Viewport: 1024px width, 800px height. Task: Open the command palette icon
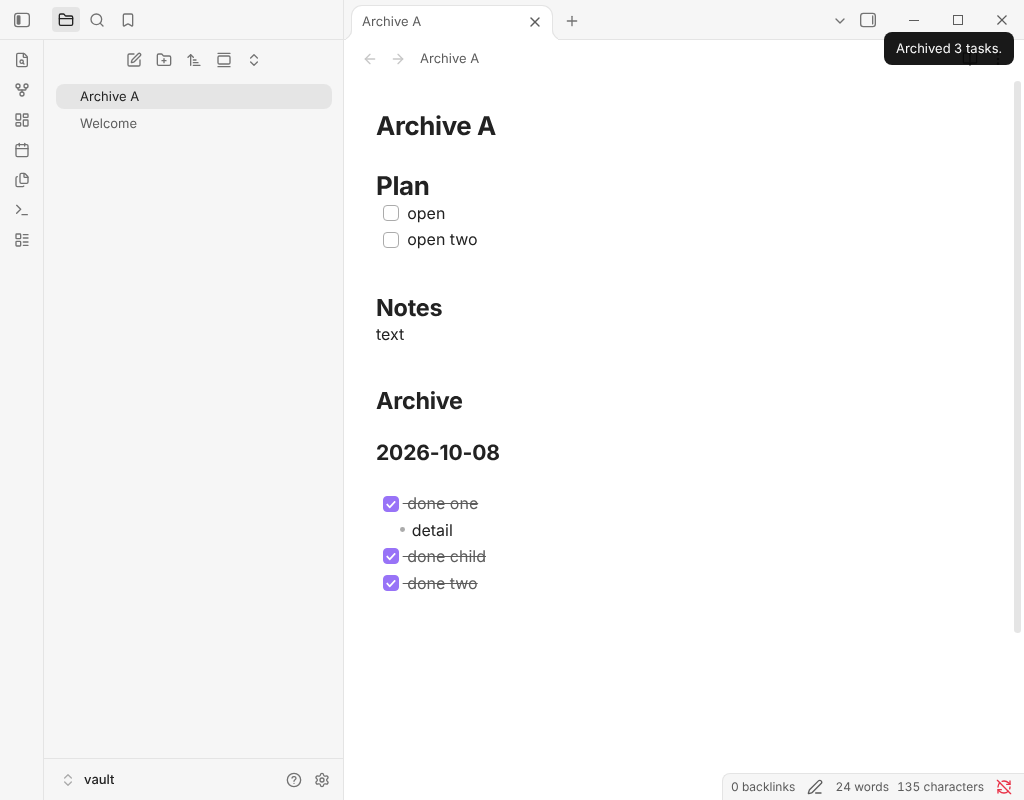[22, 210]
